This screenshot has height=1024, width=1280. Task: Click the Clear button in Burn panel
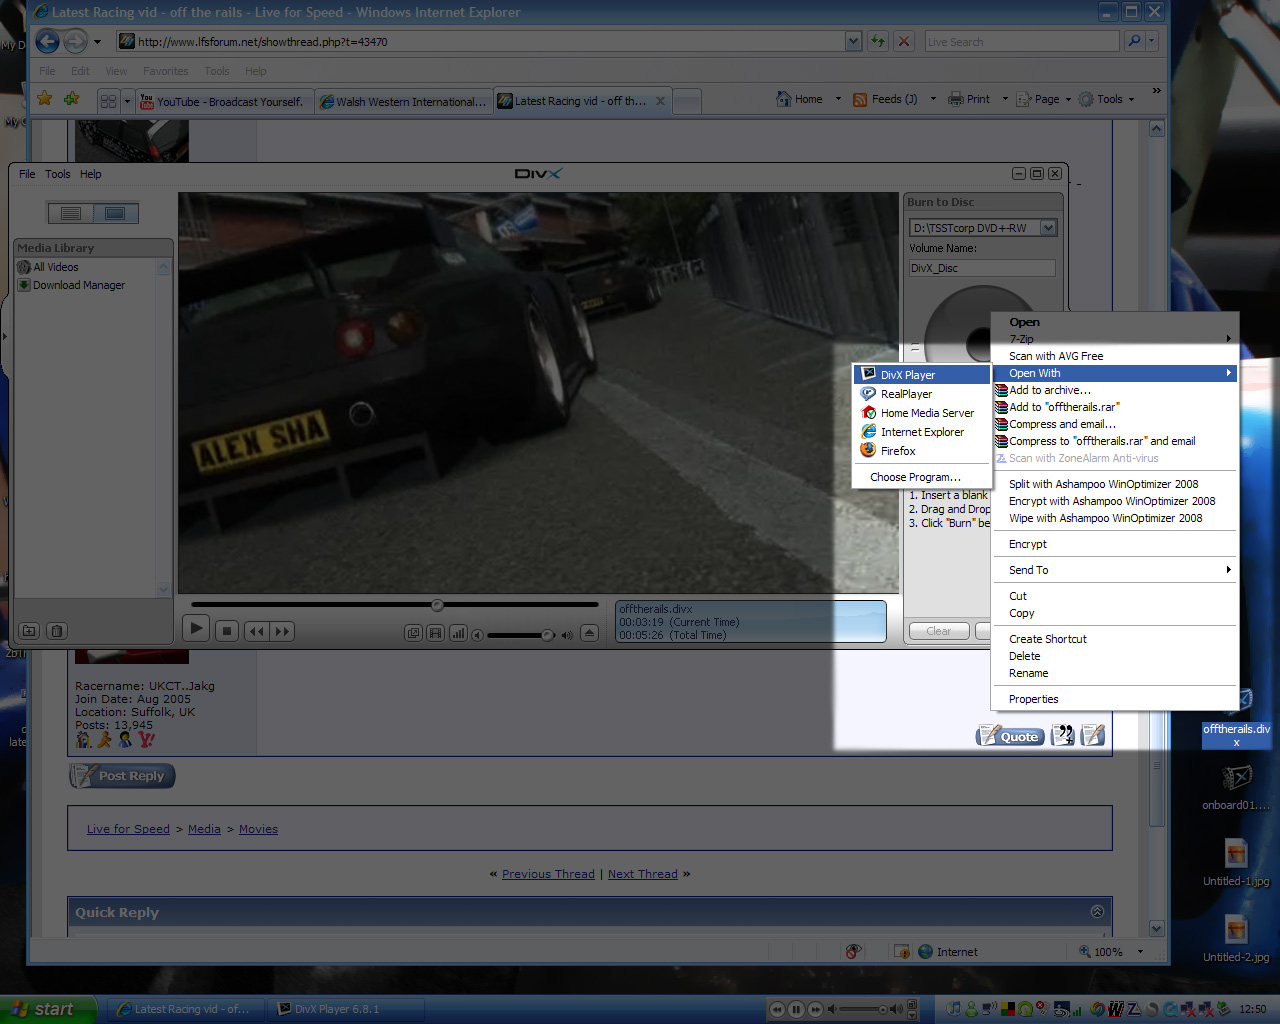coord(939,631)
